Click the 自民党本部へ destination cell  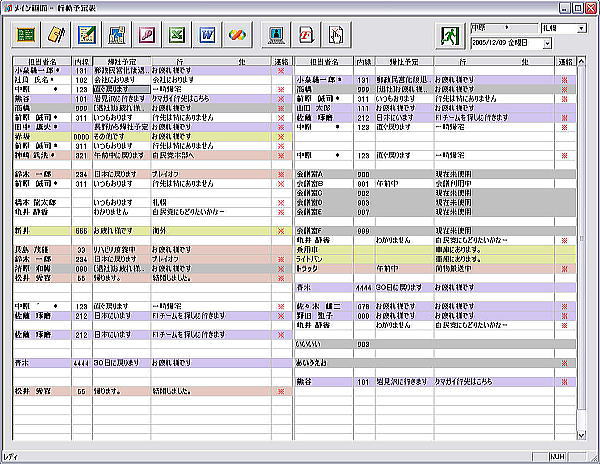click(211, 155)
